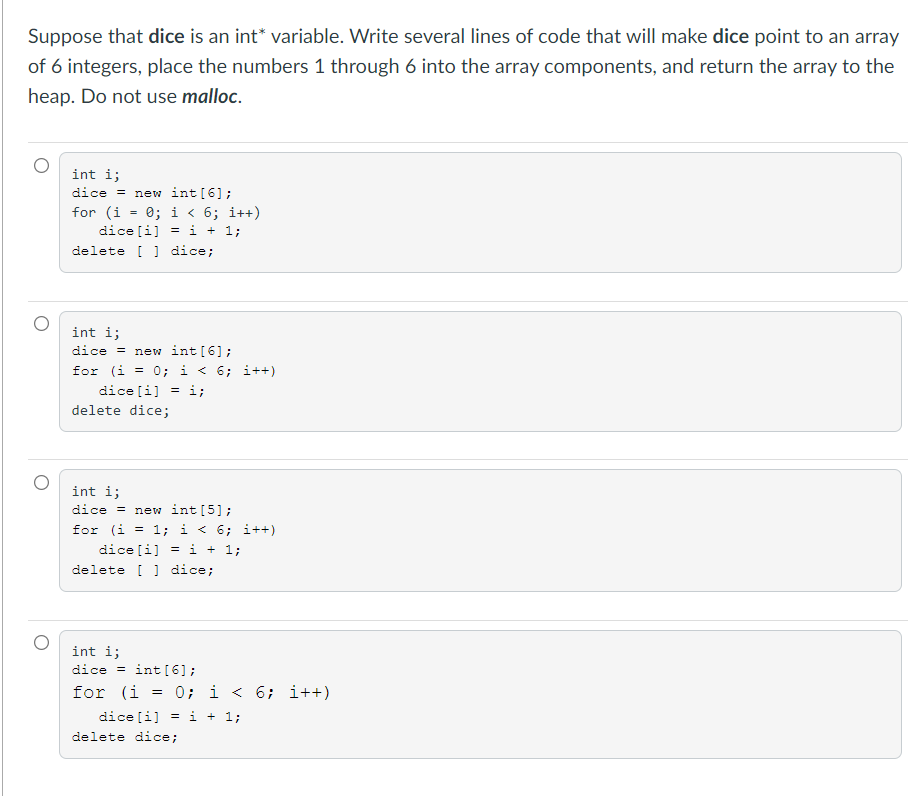Click the enlarged for-loop line in the last option
921x796 pixels.
click(200, 692)
